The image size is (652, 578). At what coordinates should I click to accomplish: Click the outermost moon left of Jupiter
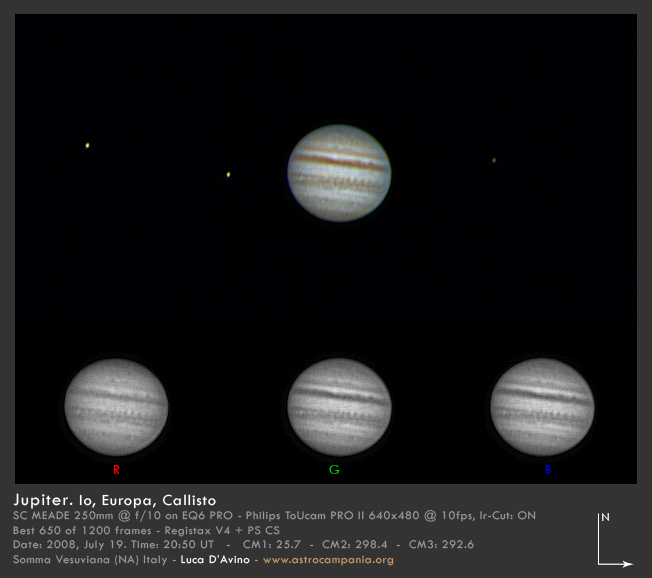tap(87, 146)
